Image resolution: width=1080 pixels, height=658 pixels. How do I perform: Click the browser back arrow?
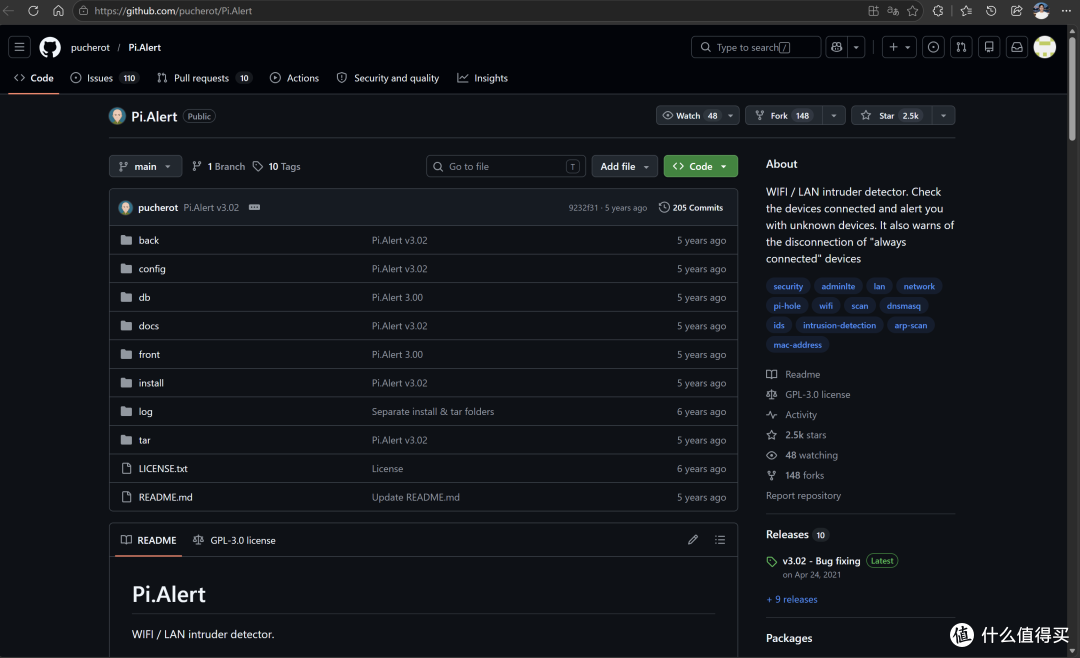click(x=8, y=10)
